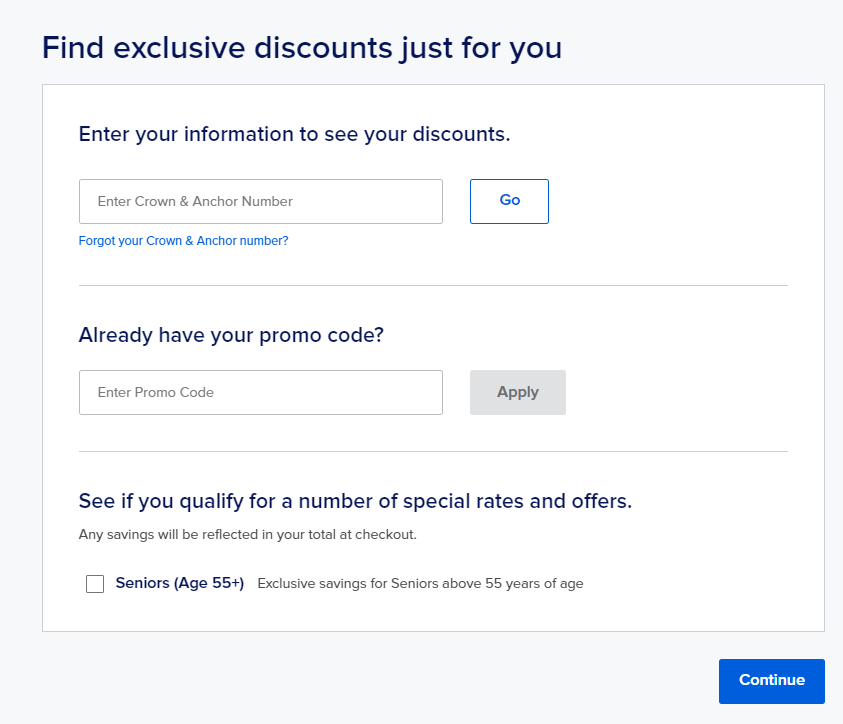Click the Exclusive savings for Seniors description
This screenshot has width=843, height=724.
(x=420, y=584)
